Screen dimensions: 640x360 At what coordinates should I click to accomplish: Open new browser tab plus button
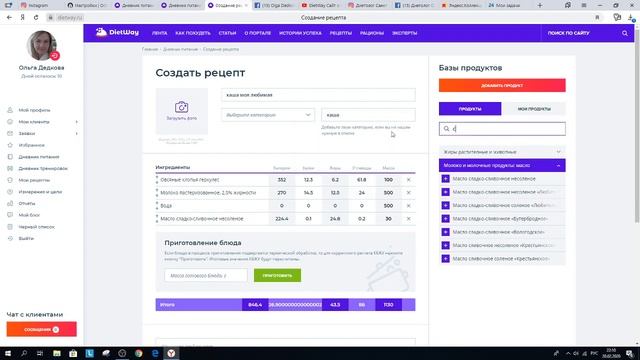(x=540, y=5)
